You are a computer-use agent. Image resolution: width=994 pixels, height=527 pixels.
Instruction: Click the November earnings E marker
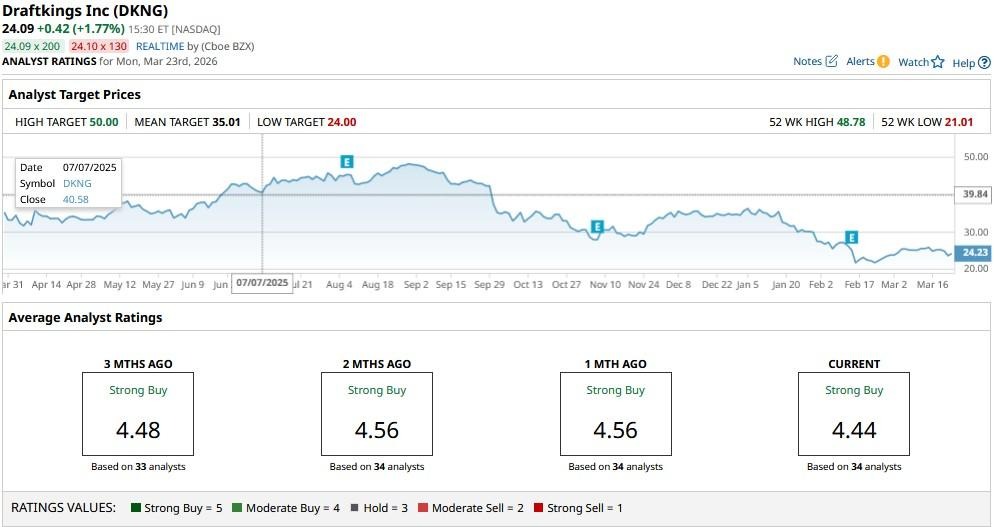[597, 226]
